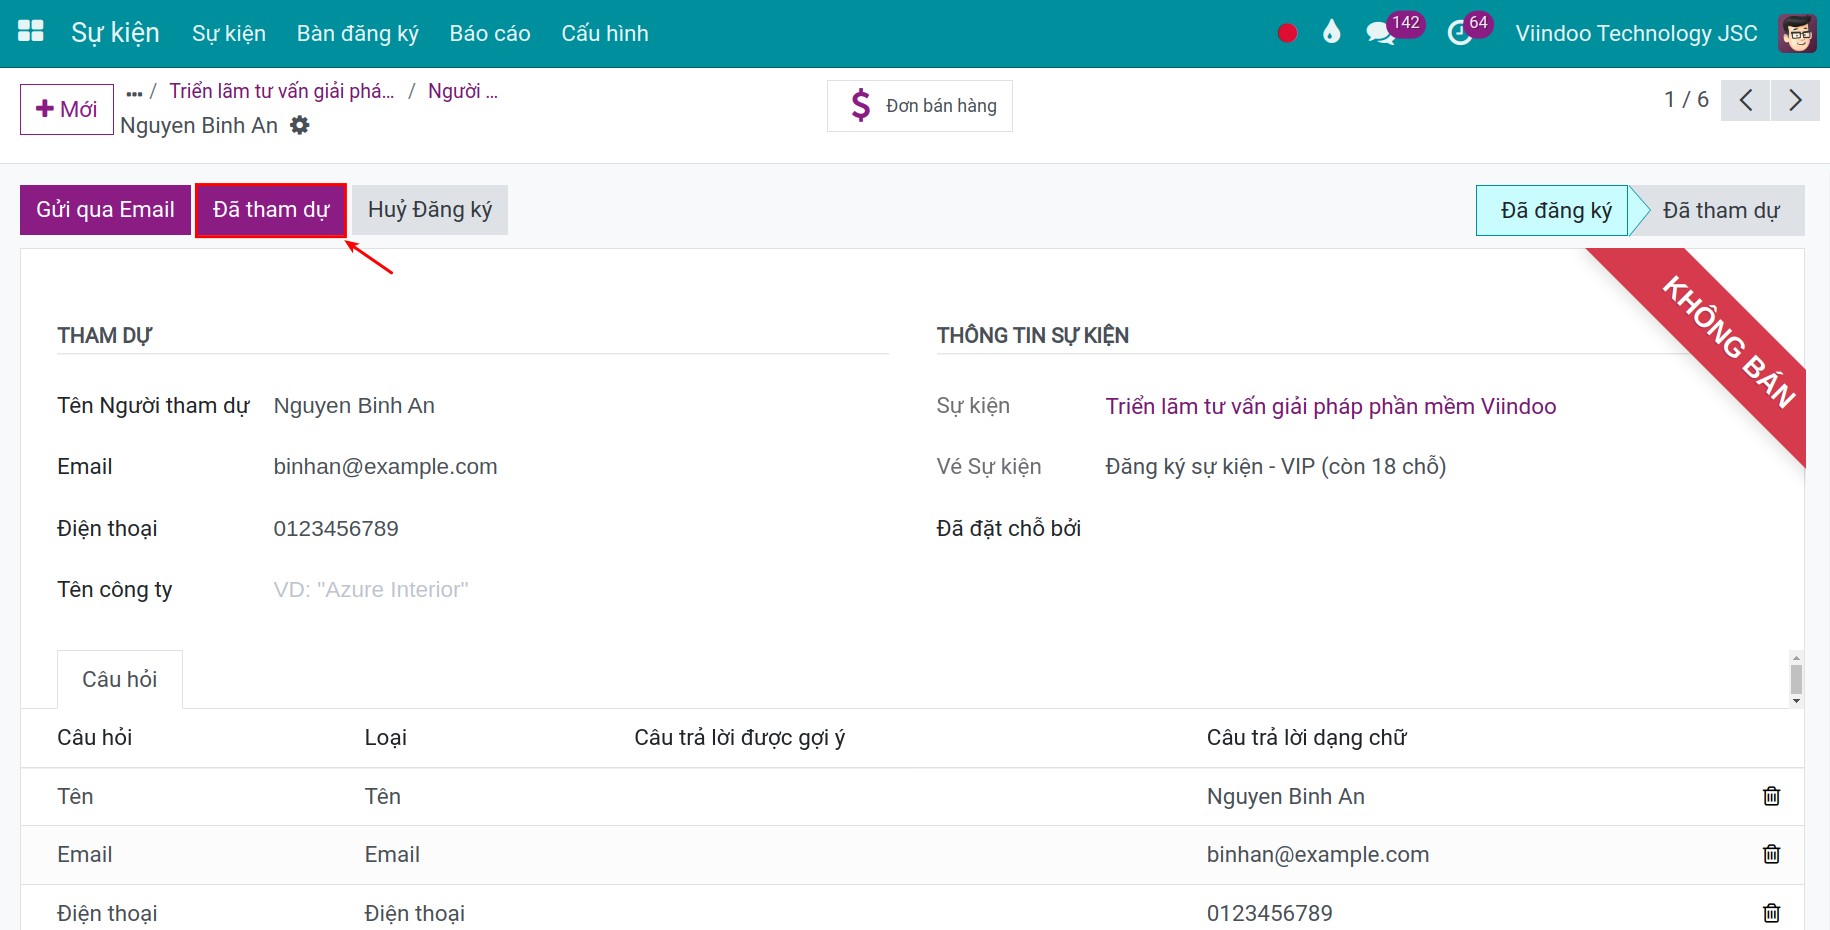Open the Báo cáo menu
The width and height of the screenshot is (1830, 930).
click(490, 33)
